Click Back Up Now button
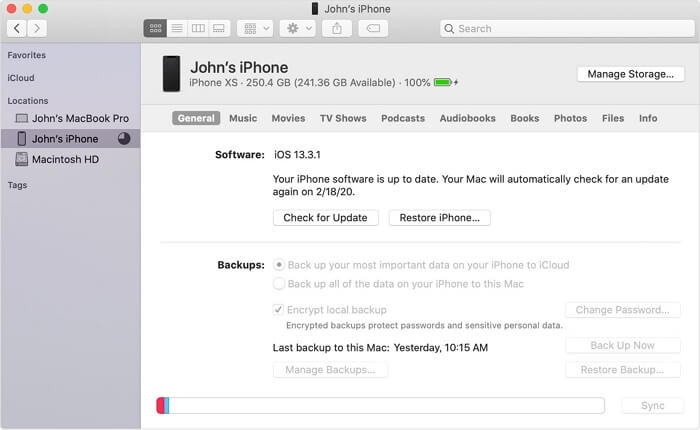The image size is (700, 430). click(623, 345)
